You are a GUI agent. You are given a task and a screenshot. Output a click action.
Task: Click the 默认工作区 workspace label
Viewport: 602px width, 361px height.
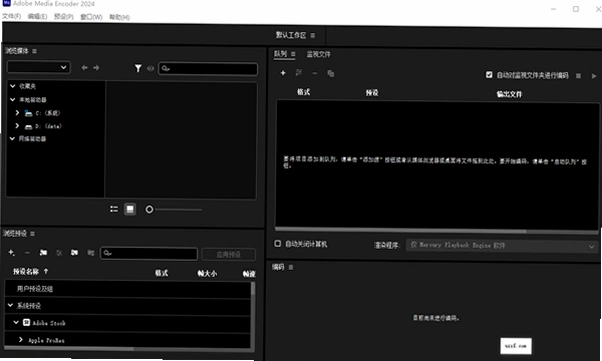(291, 35)
